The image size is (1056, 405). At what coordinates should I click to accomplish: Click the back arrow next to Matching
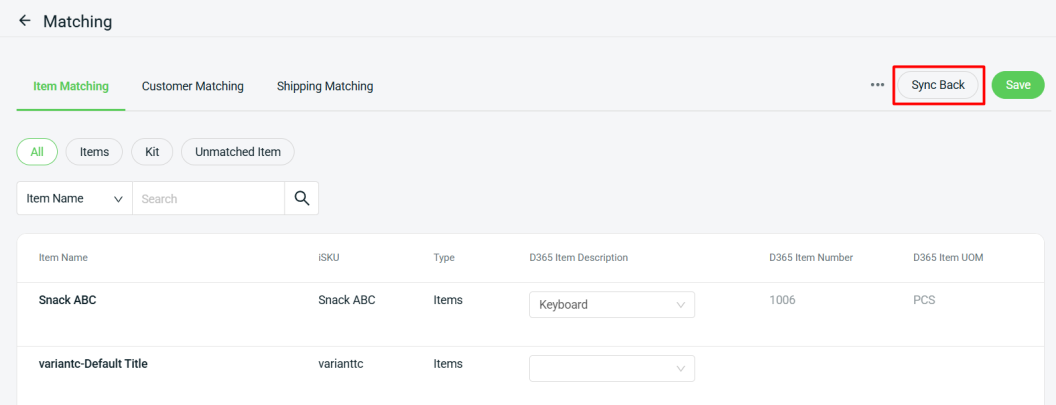click(x=25, y=21)
